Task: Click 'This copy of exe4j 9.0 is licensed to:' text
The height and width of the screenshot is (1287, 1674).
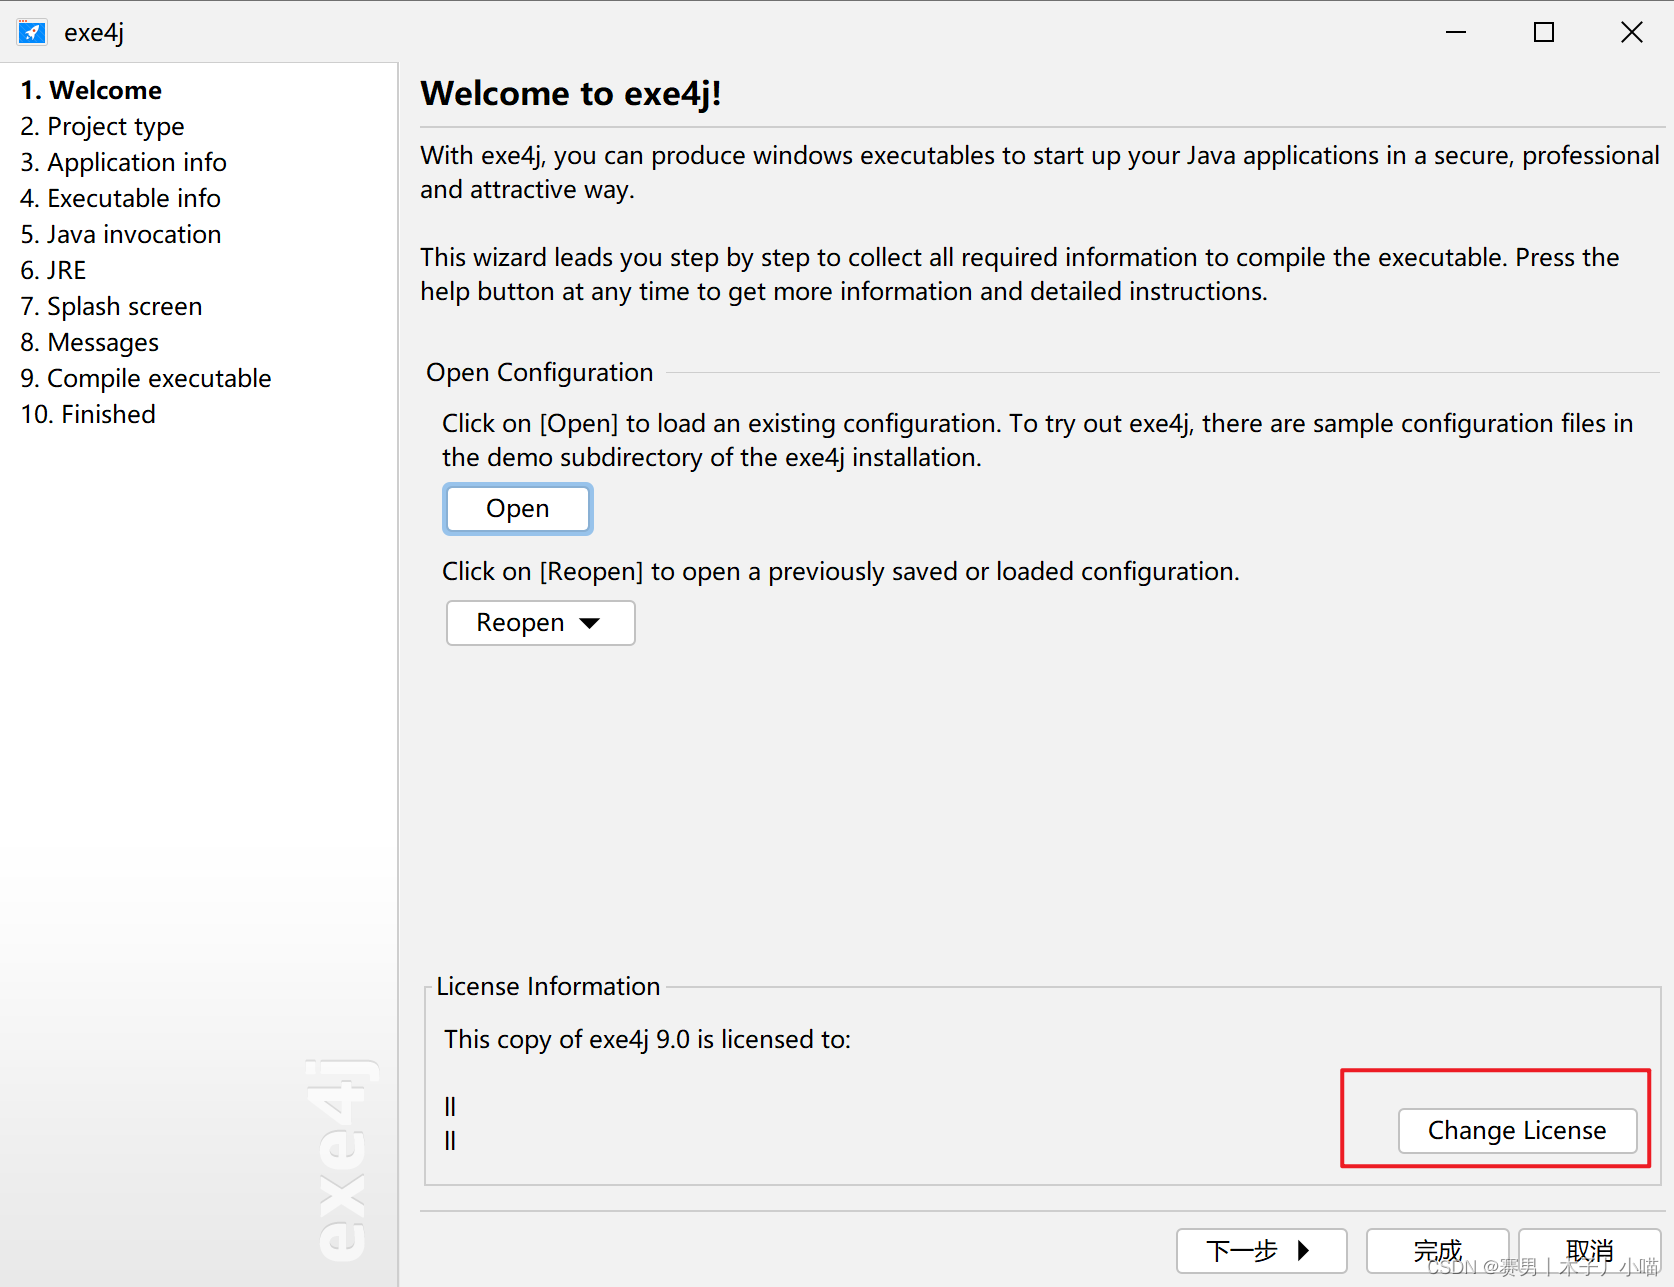Action: click(x=647, y=1039)
